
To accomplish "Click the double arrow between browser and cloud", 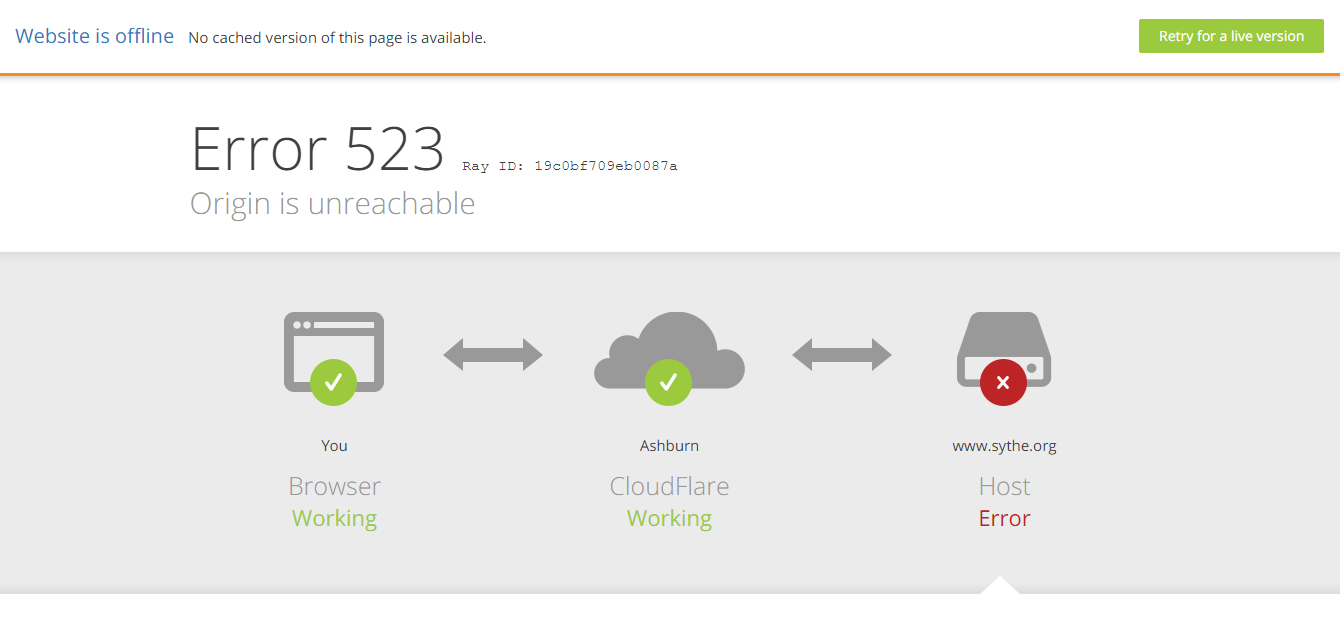I will [493, 354].
